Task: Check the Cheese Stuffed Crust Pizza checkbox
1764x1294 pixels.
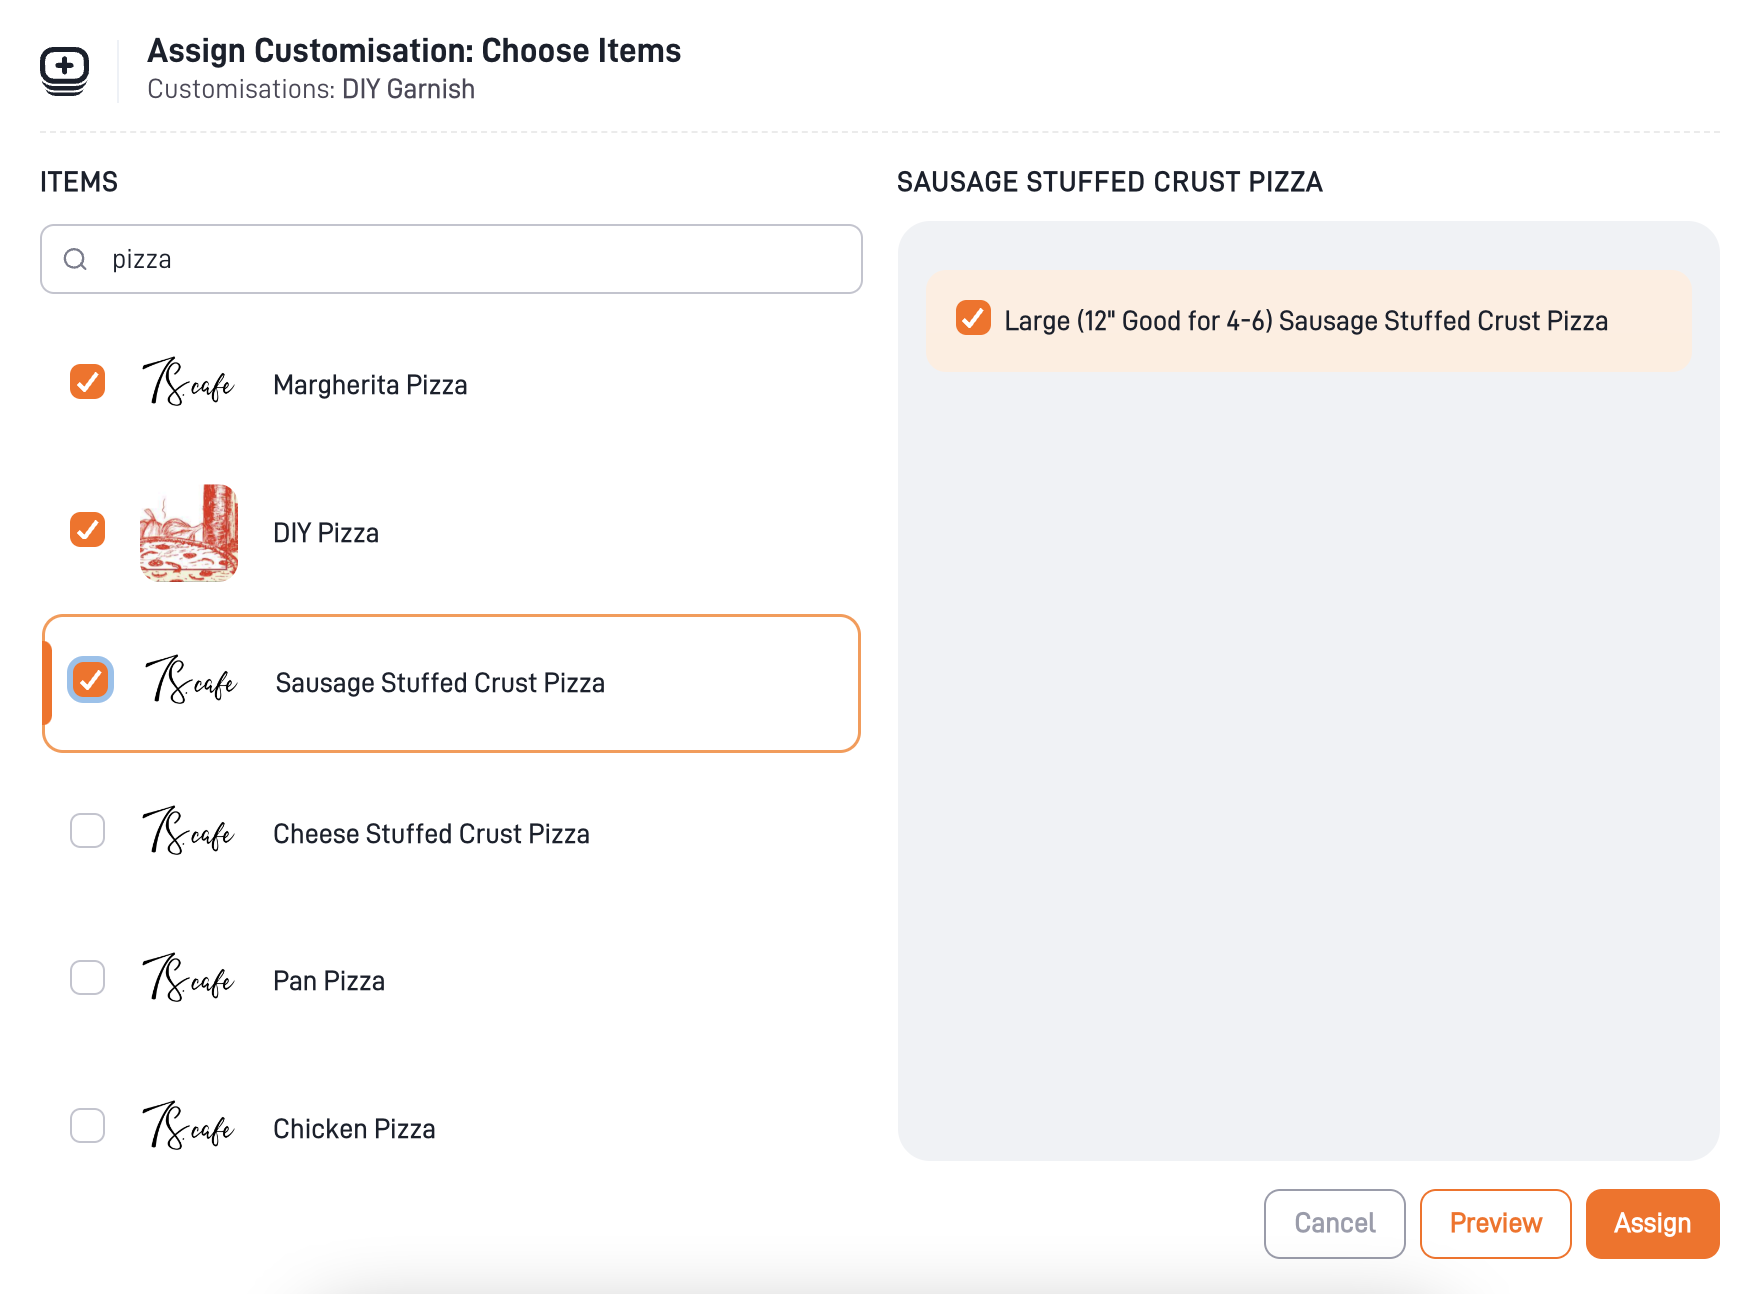Action: click(x=88, y=830)
